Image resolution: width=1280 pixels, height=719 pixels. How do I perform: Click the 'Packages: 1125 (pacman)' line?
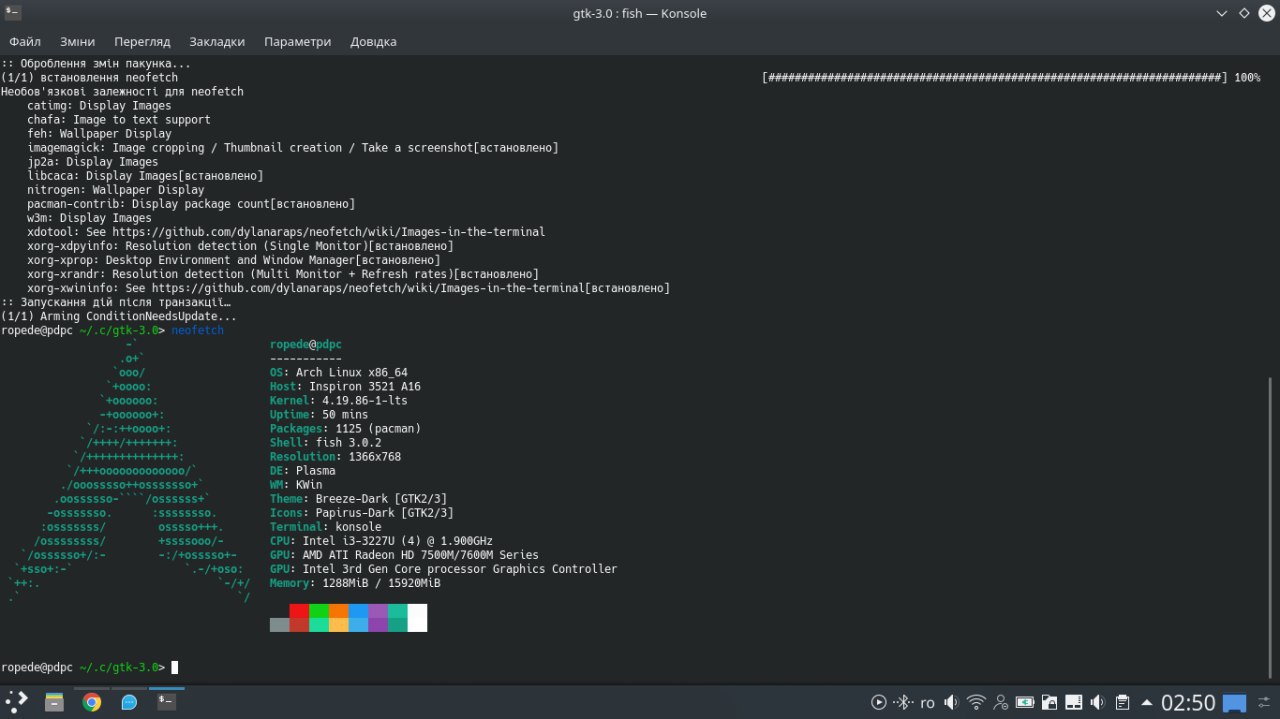tap(345, 428)
